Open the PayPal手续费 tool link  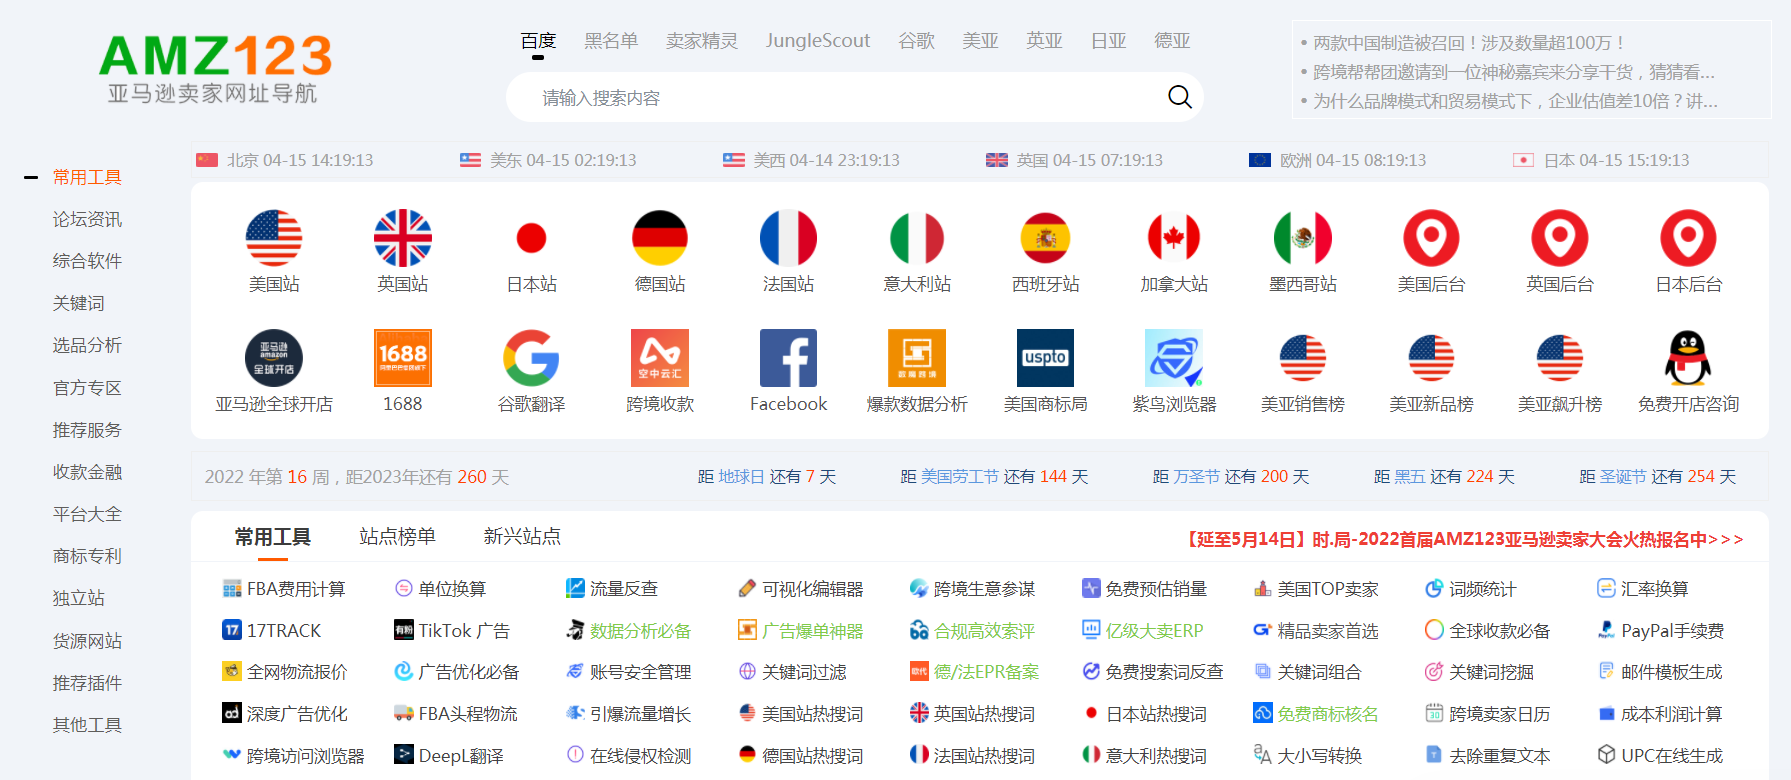pos(1661,631)
